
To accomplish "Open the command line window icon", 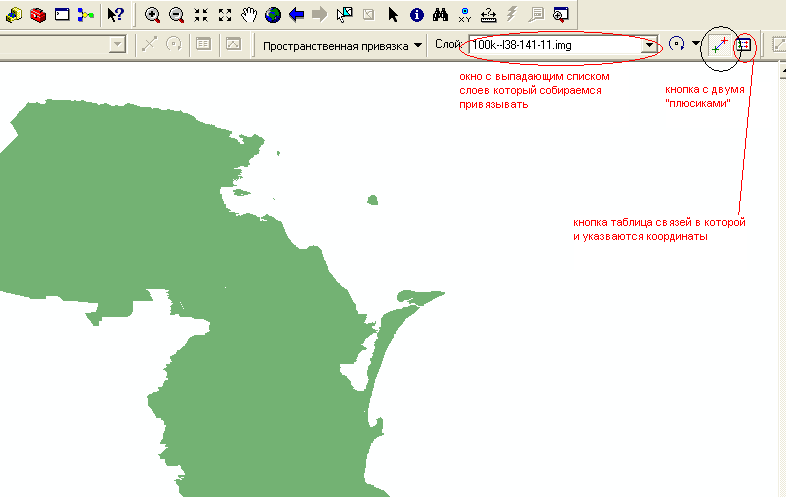I will pyautogui.click(x=62, y=15).
